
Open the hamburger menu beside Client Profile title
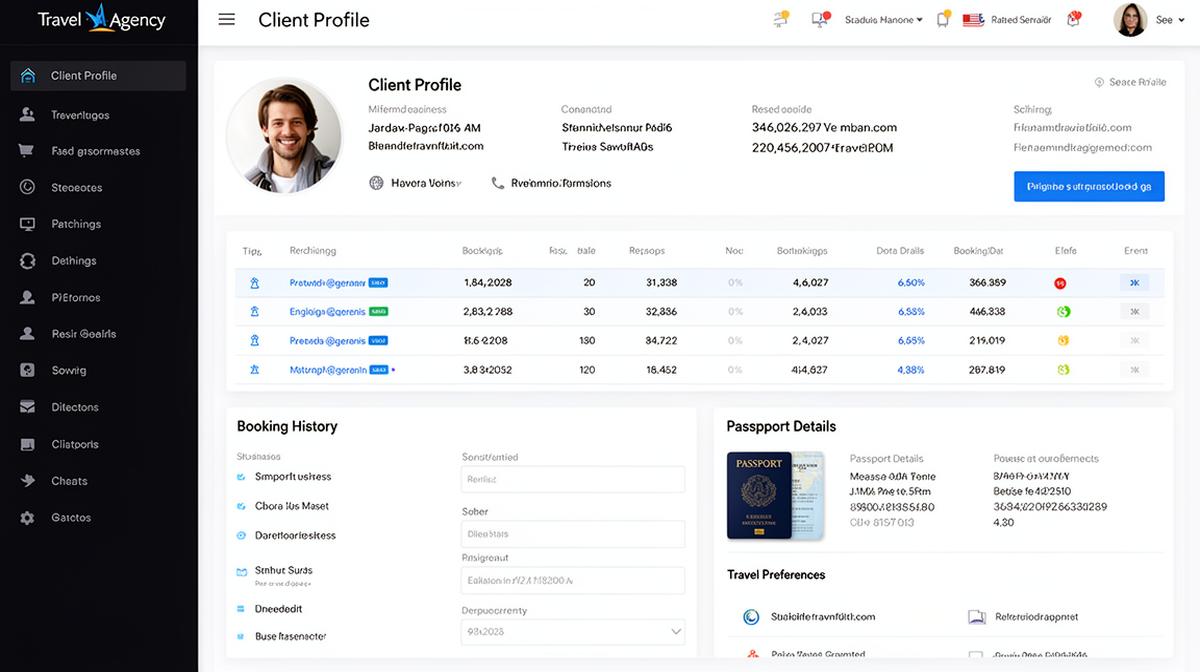click(x=226, y=19)
